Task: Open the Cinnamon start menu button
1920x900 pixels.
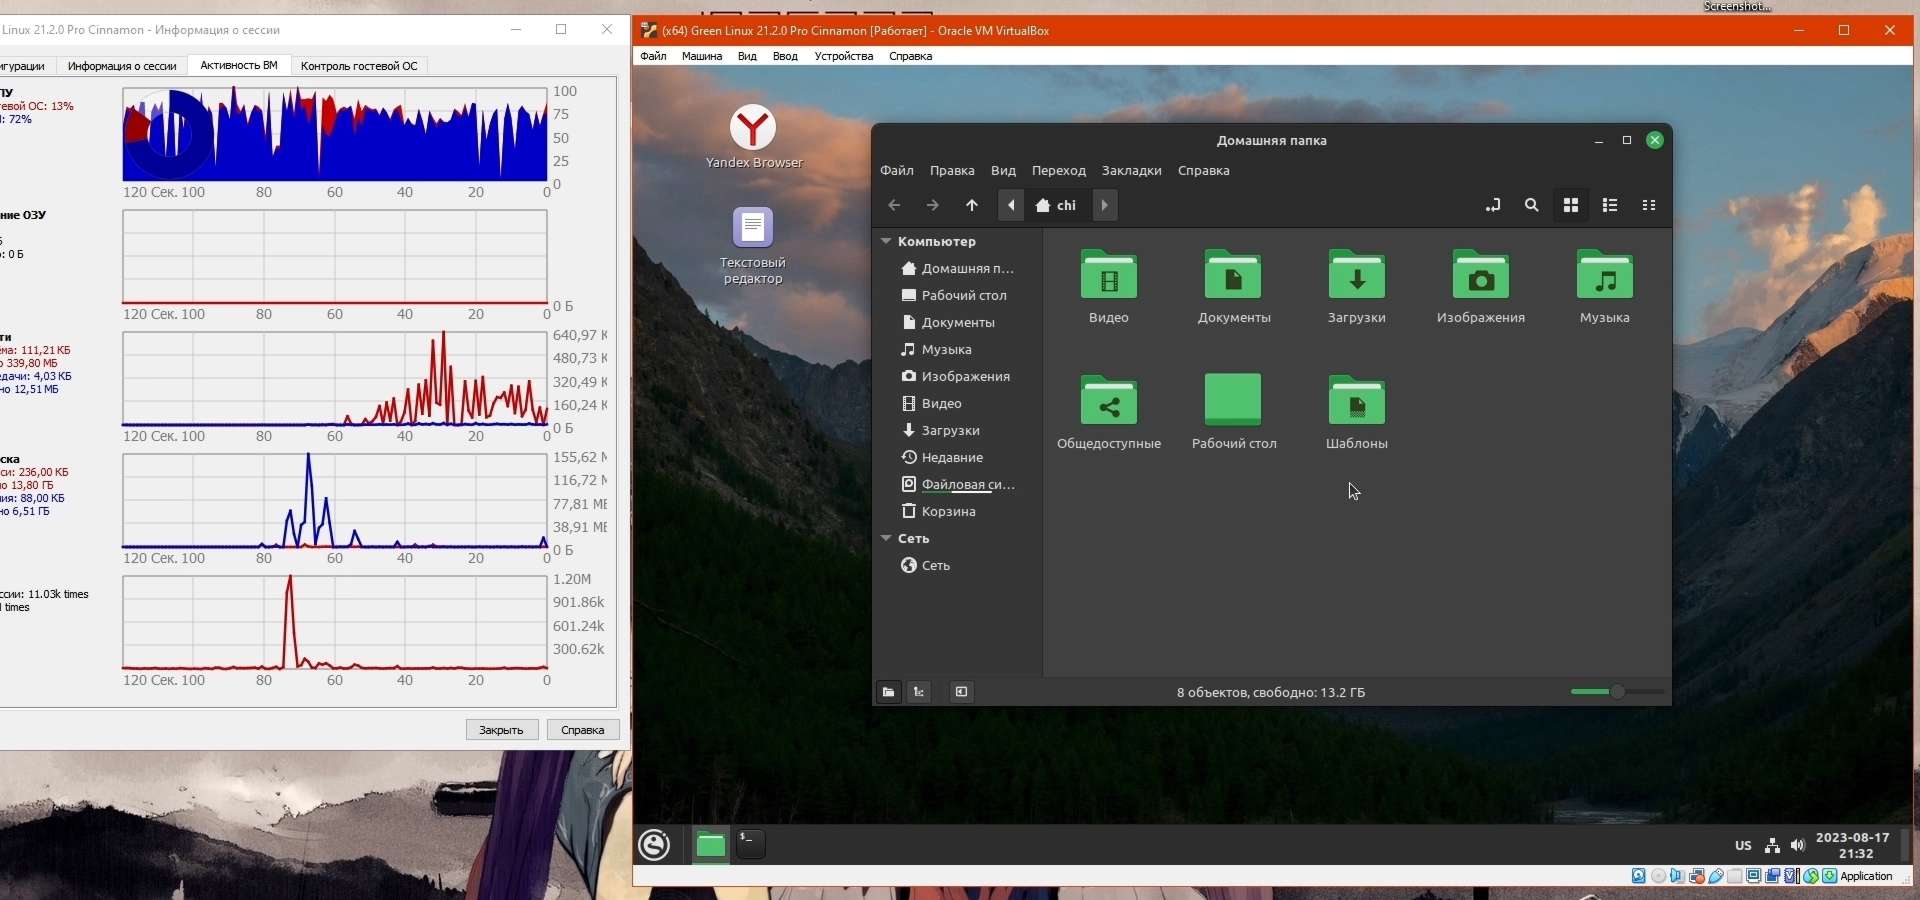Action: (x=655, y=845)
